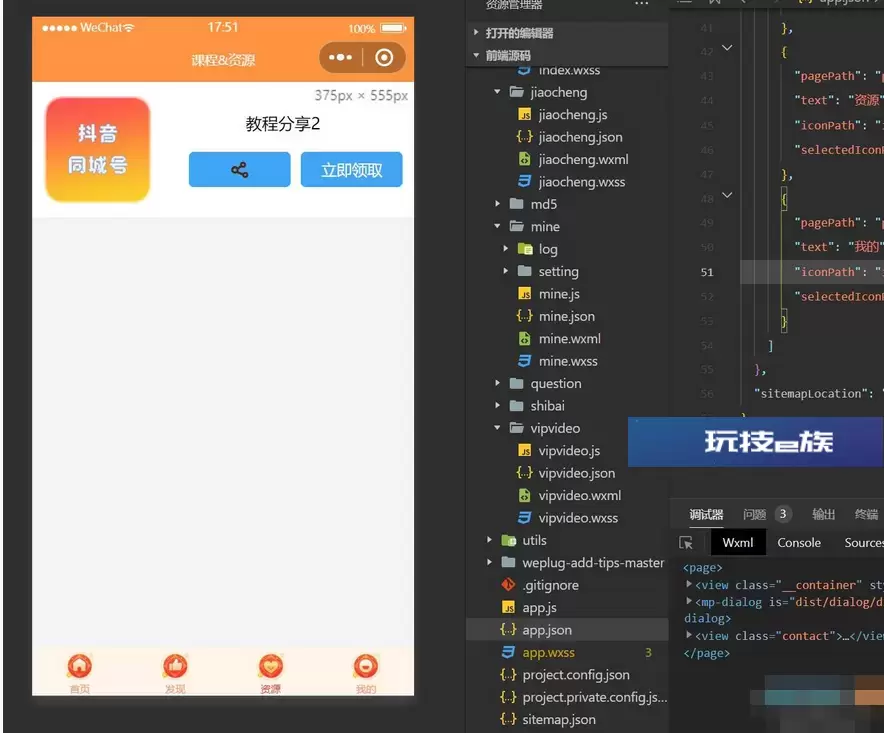
Task: Expand the setting folder
Action: pos(506,271)
